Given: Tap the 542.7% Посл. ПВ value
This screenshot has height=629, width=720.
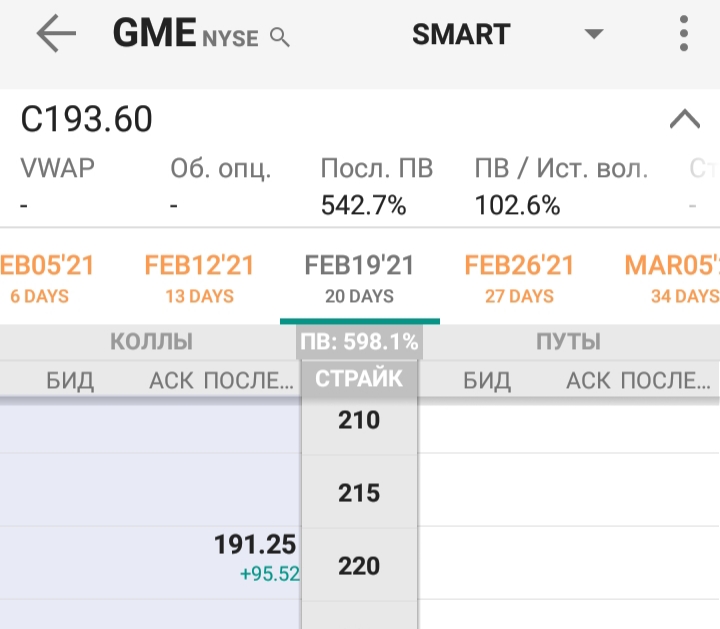Looking at the screenshot, I should [x=363, y=205].
